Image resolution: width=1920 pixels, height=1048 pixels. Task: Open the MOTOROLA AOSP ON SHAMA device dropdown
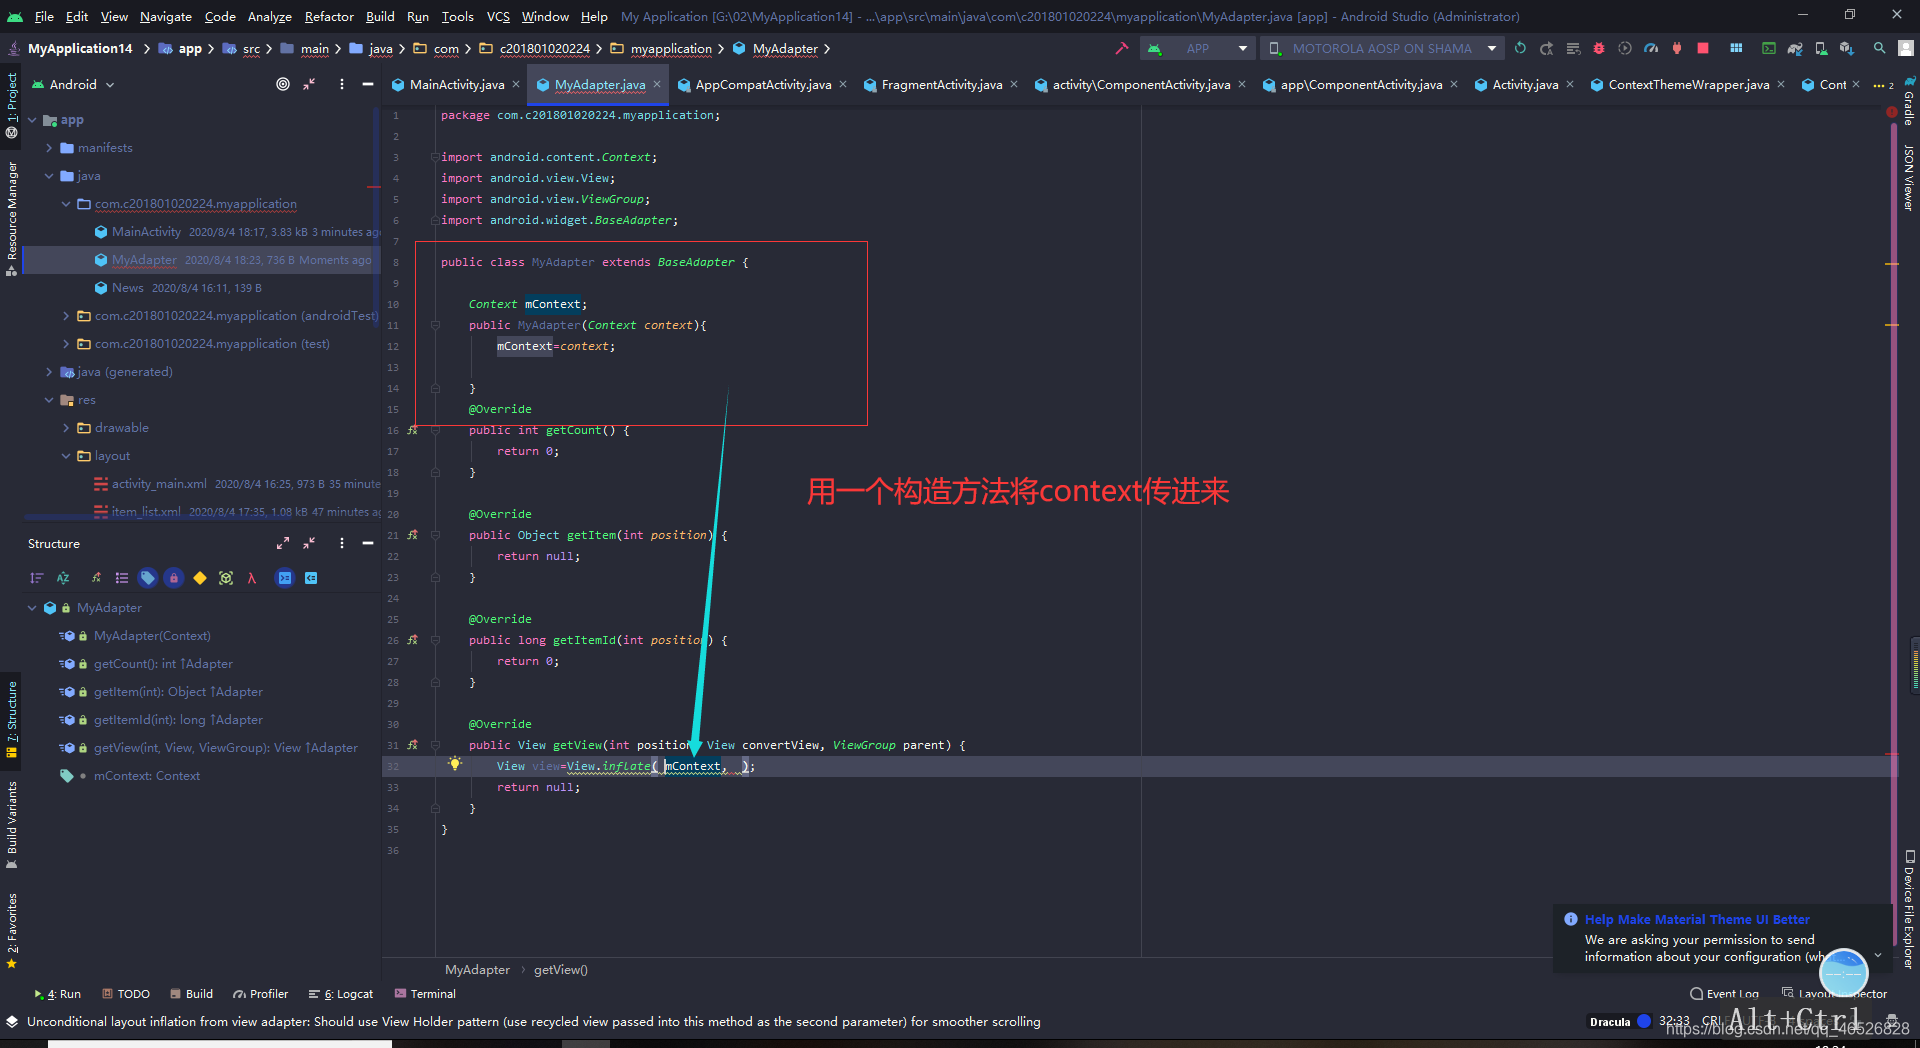pyautogui.click(x=1382, y=48)
